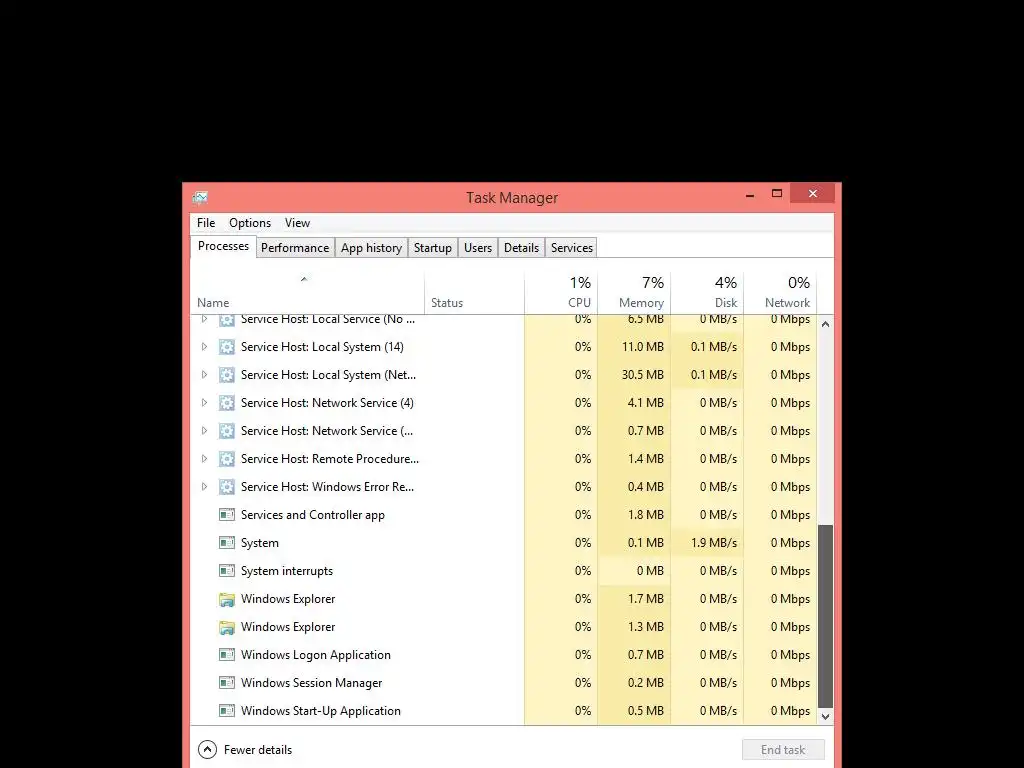Click the 4.1 MB memory value
The height and width of the screenshot is (768, 1024).
pyautogui.click(x=645, y=403)
